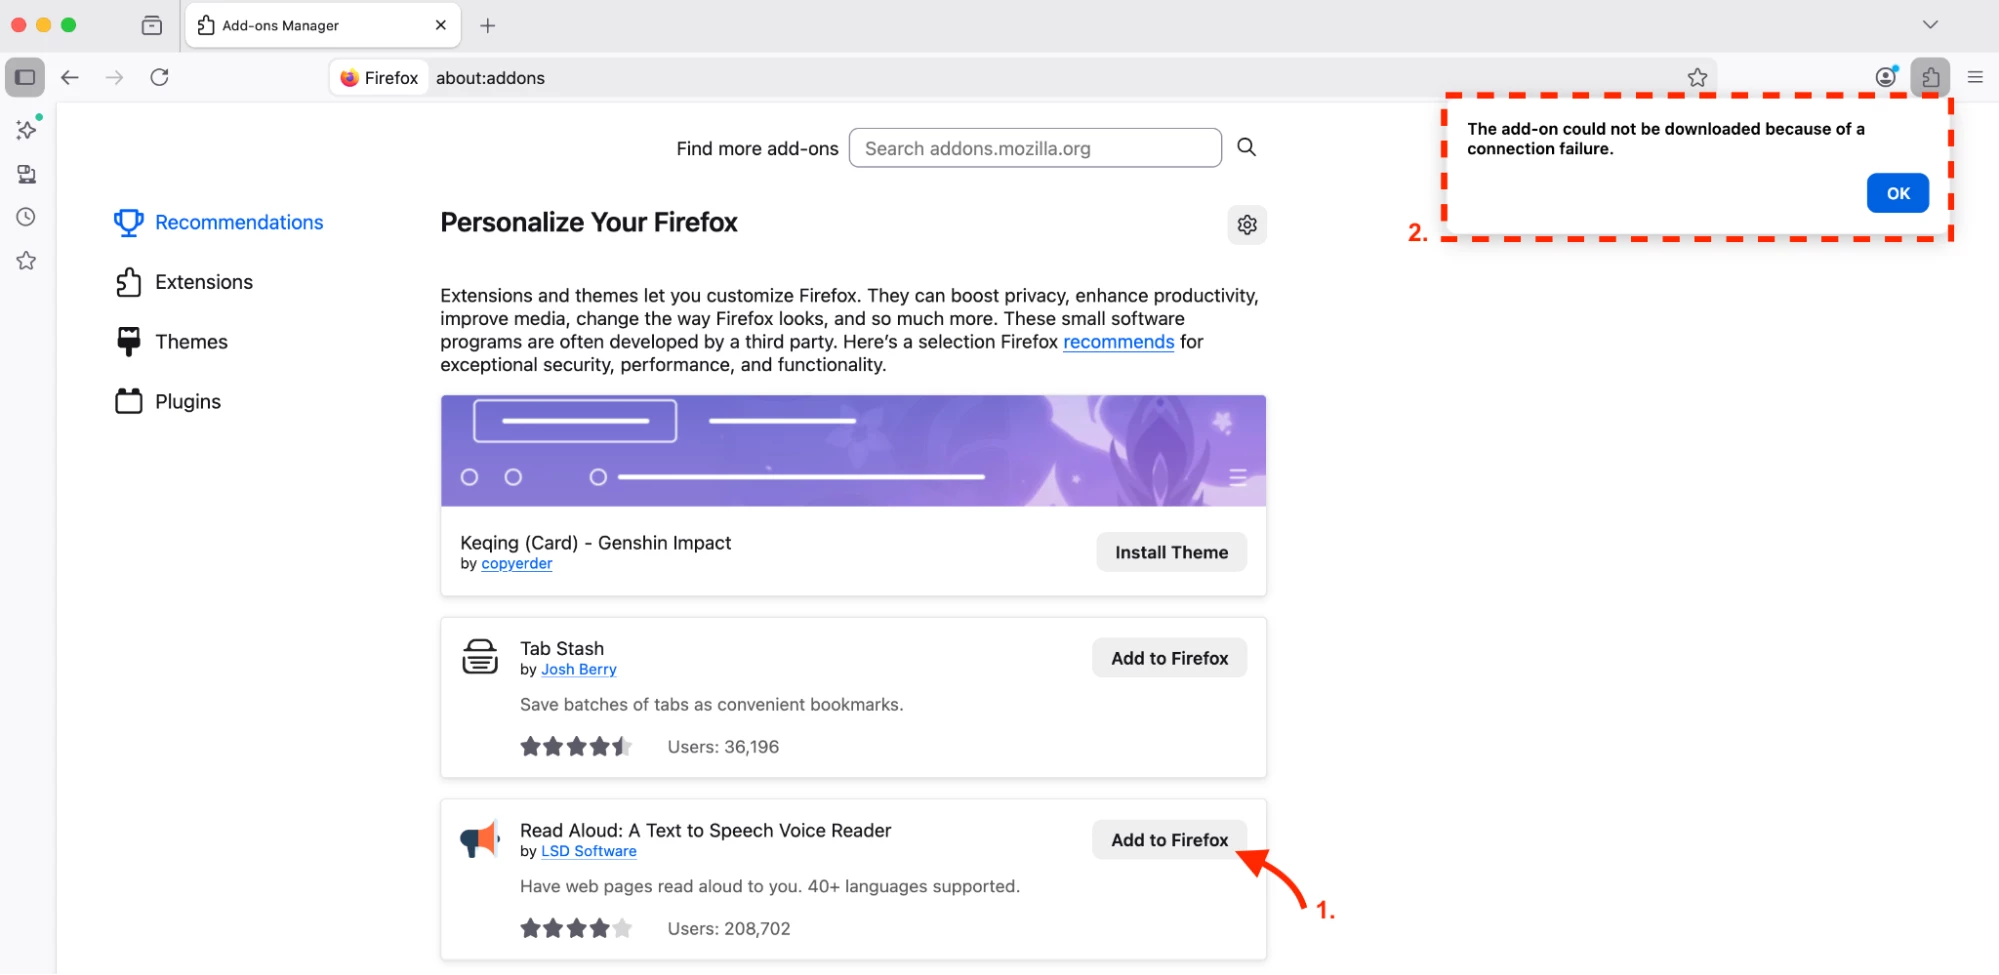Image resolution: width=1999 pixels, height=975 pixels.
Task: Click the Tab Stash extension icon
Action: tap(480, 657)
